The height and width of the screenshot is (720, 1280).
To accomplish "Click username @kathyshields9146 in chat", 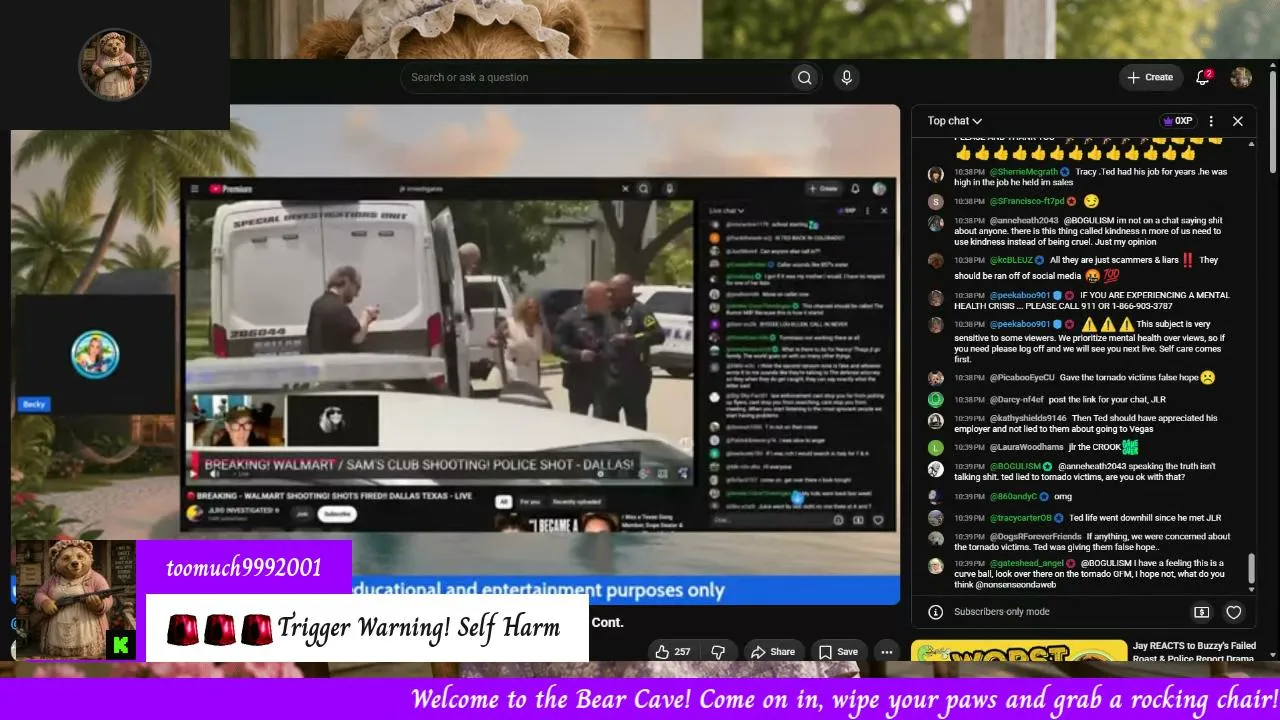I will tap(1028, 418).
